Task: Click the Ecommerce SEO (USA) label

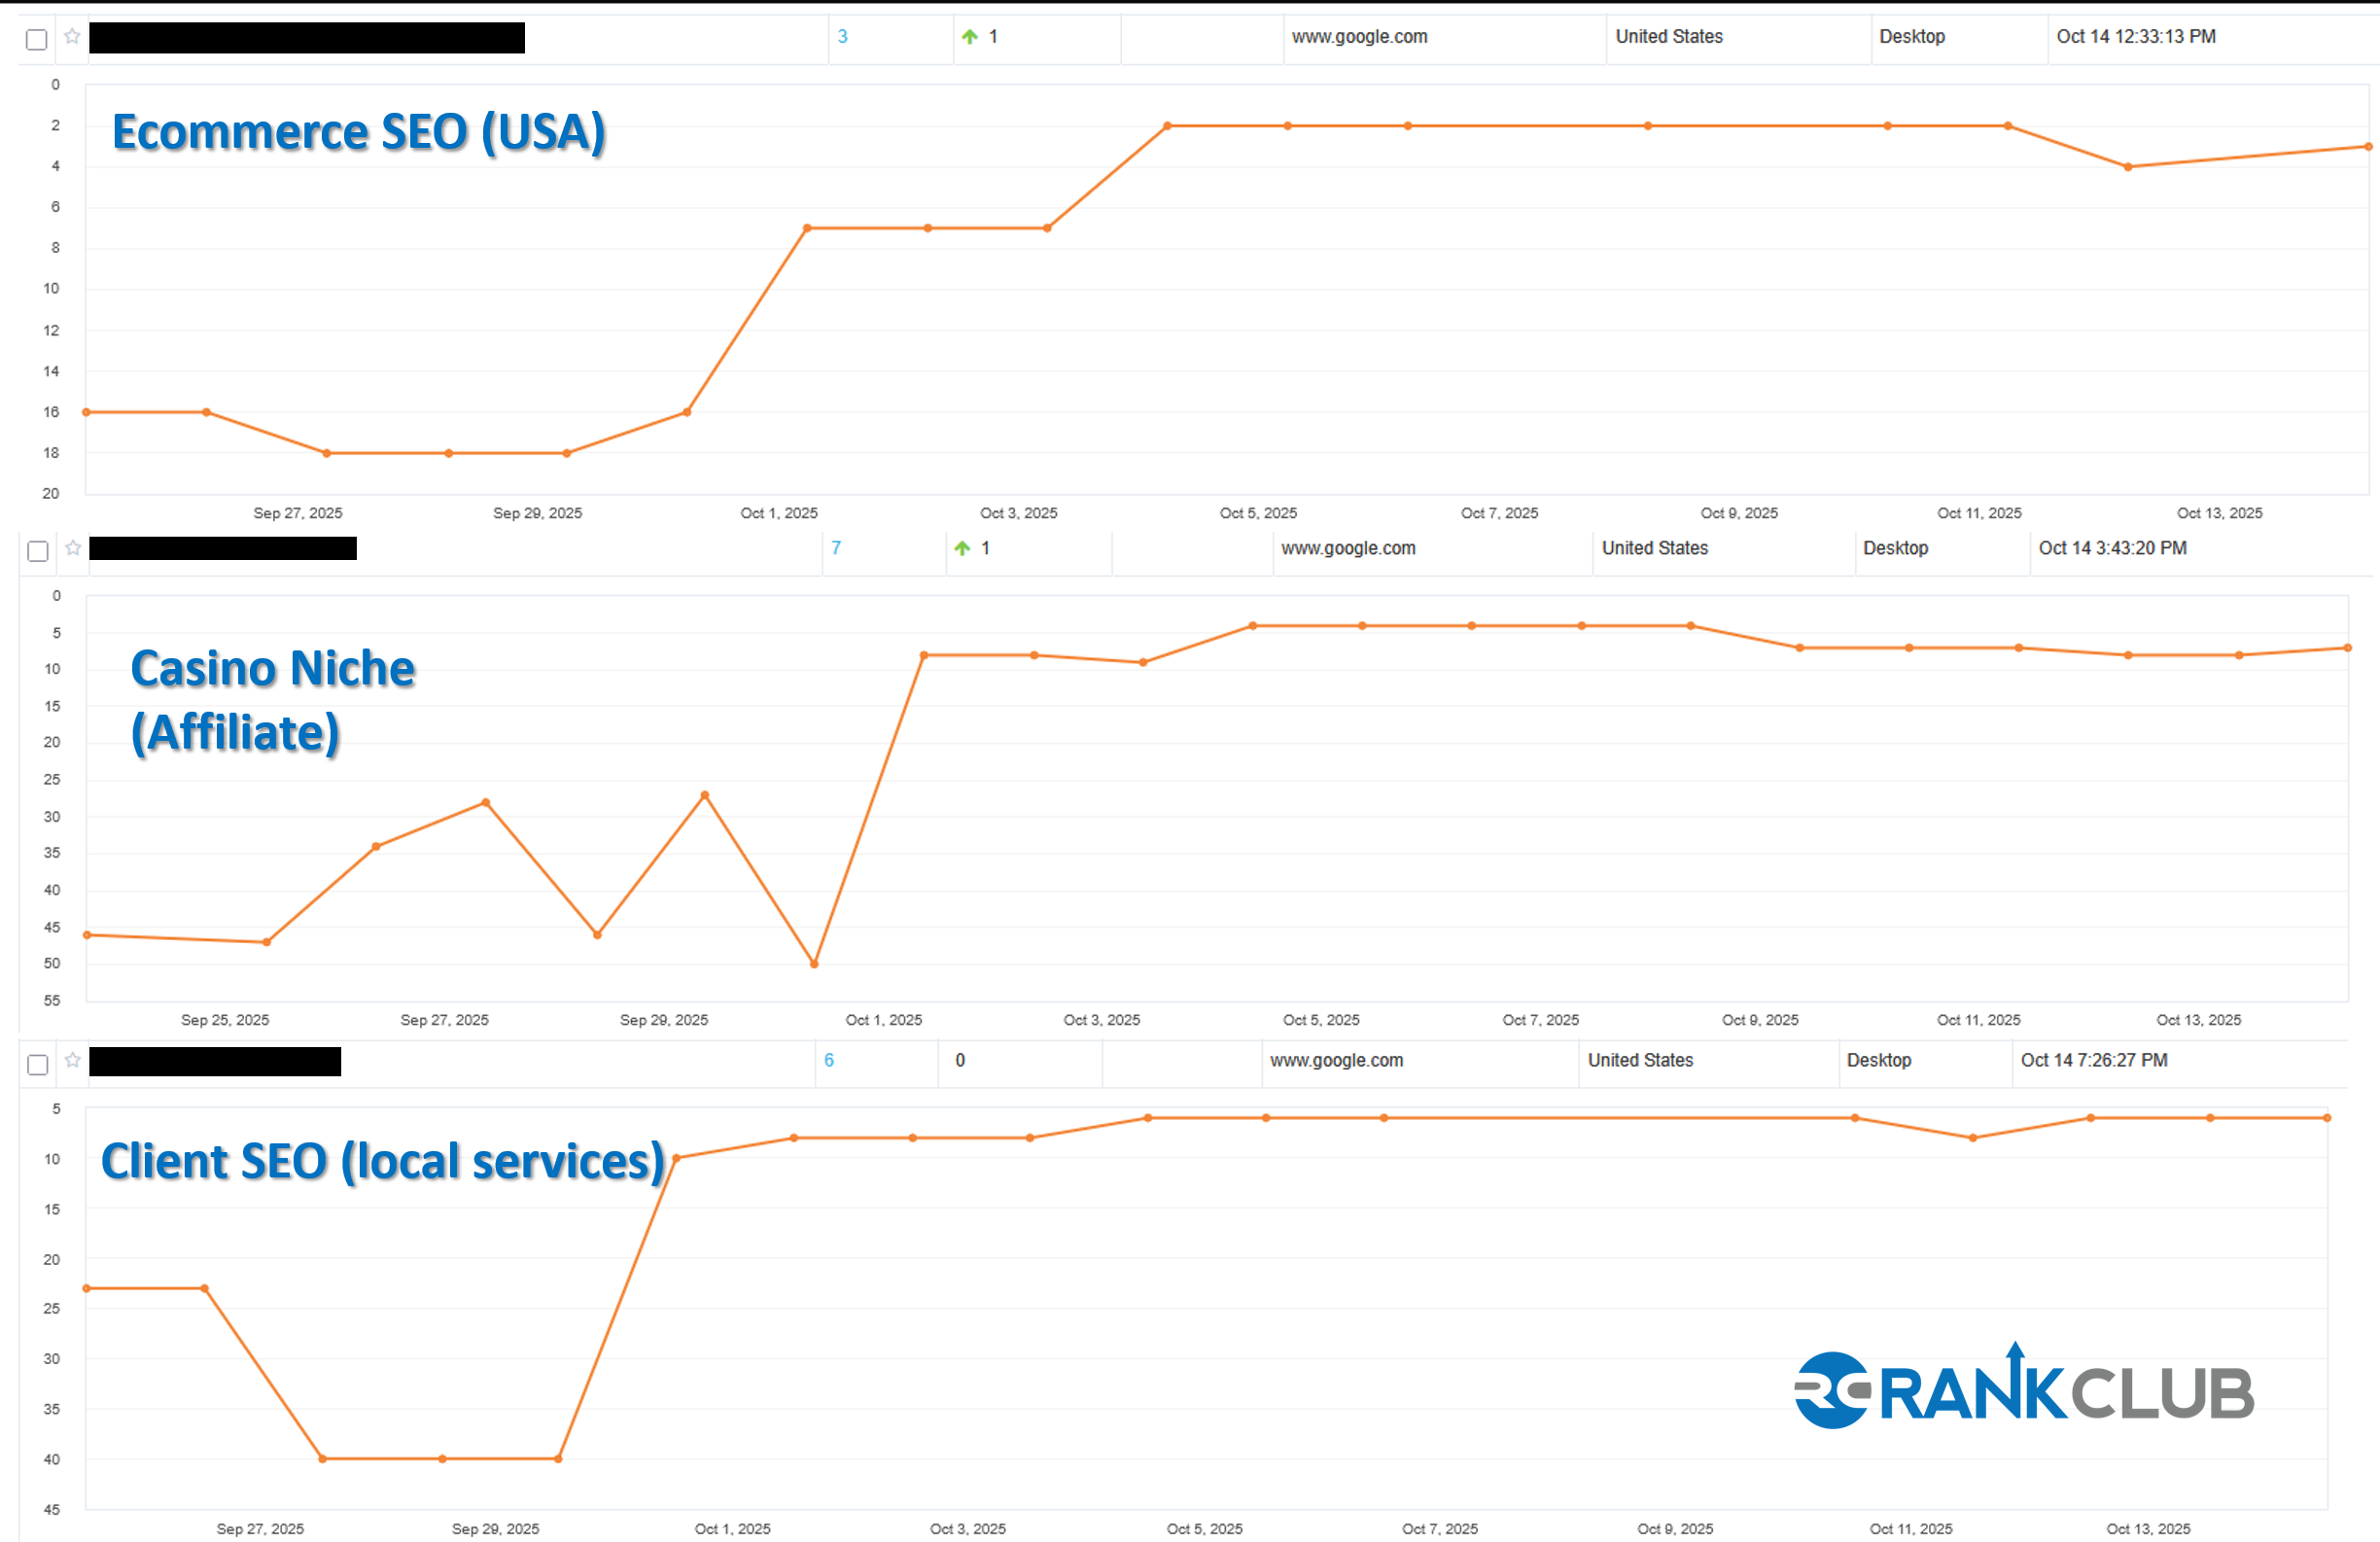Action: tap(358, 132)
